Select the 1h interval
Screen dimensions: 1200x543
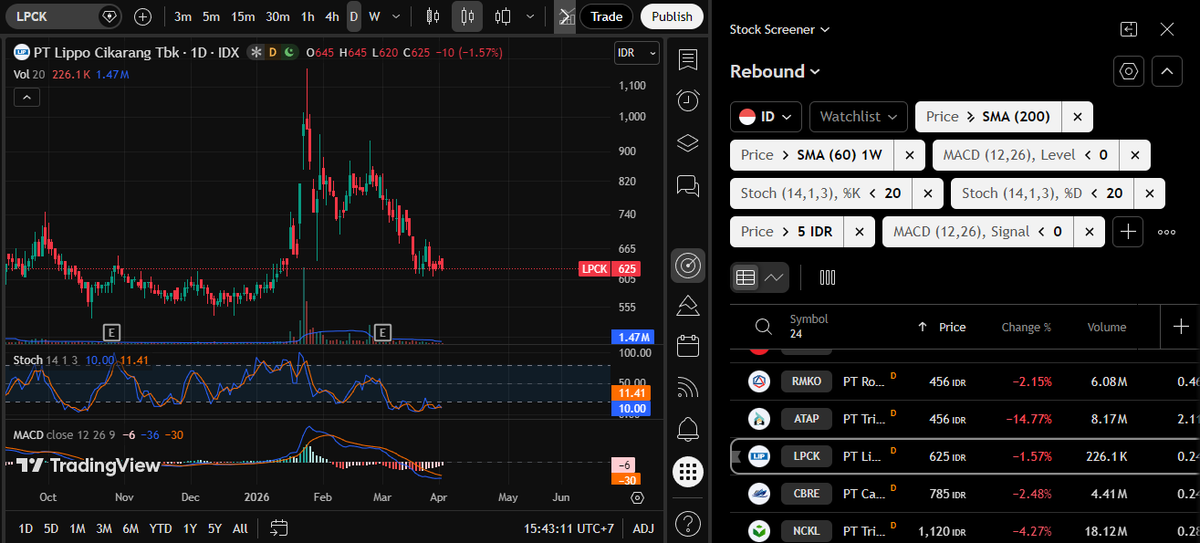(308, 16)
